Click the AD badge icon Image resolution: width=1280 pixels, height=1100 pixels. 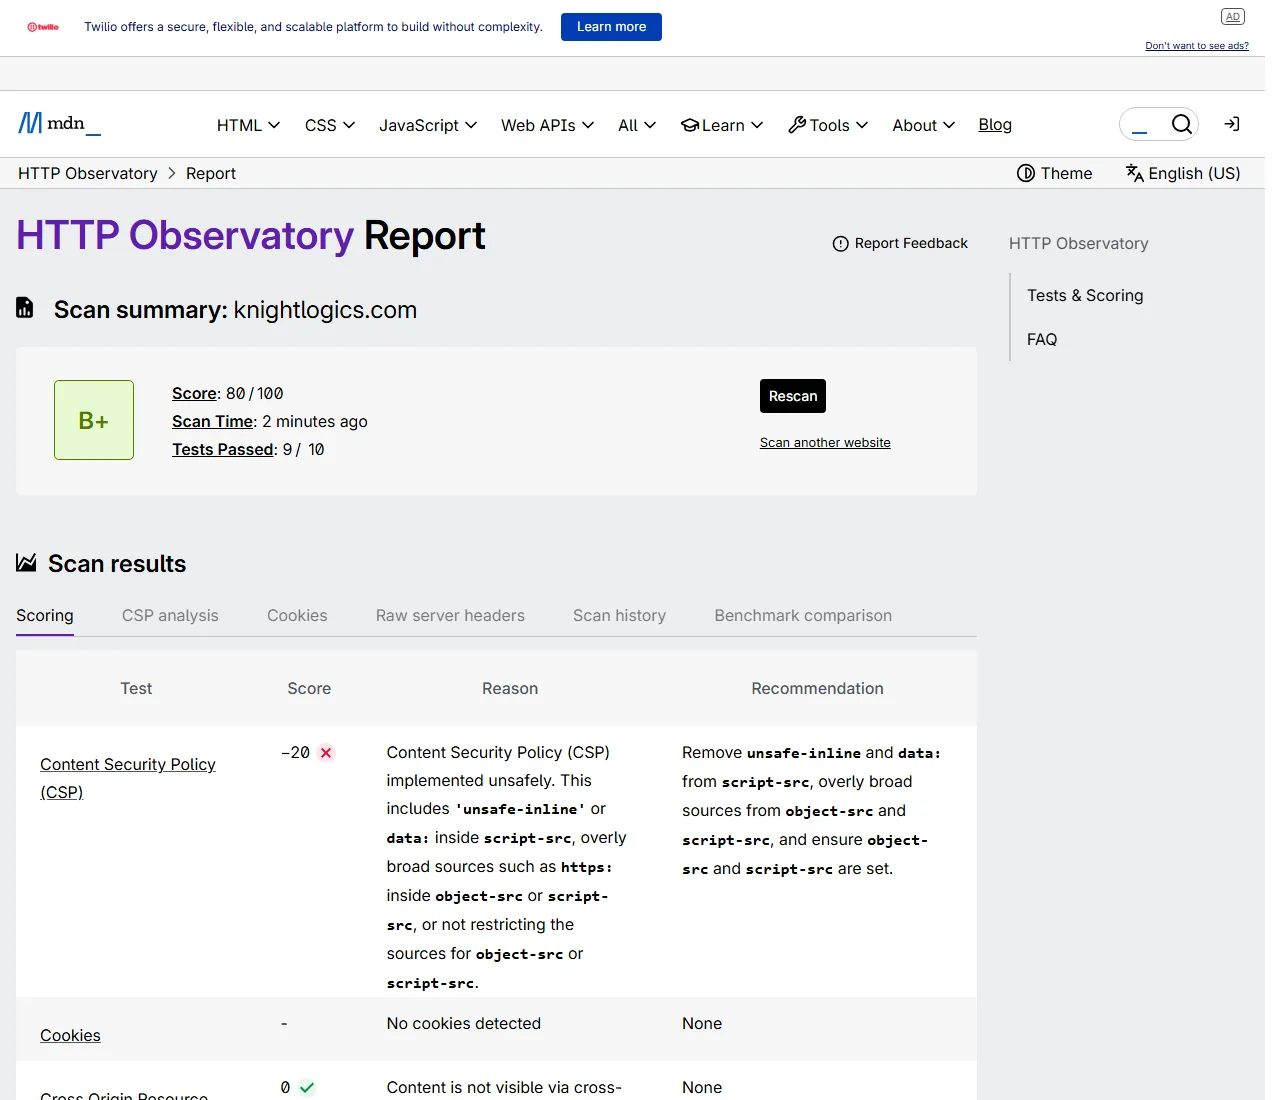(x=1232, y=16)
